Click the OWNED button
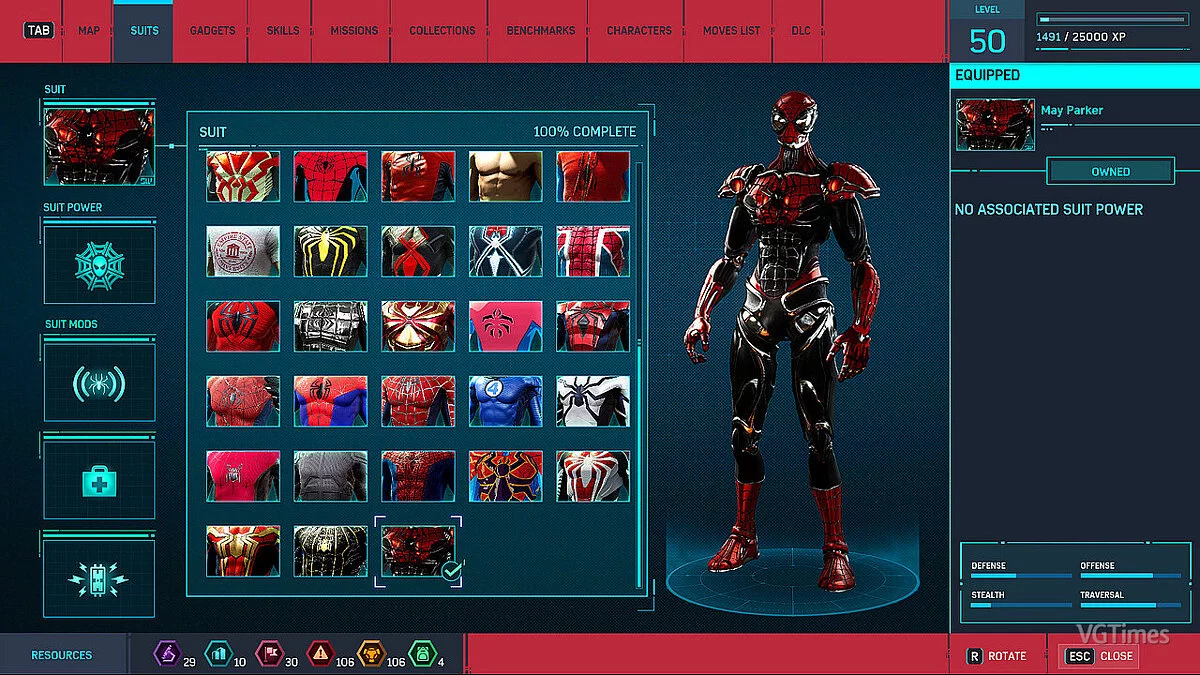The image size is (1200, 675). click(x=1110, y=172)
